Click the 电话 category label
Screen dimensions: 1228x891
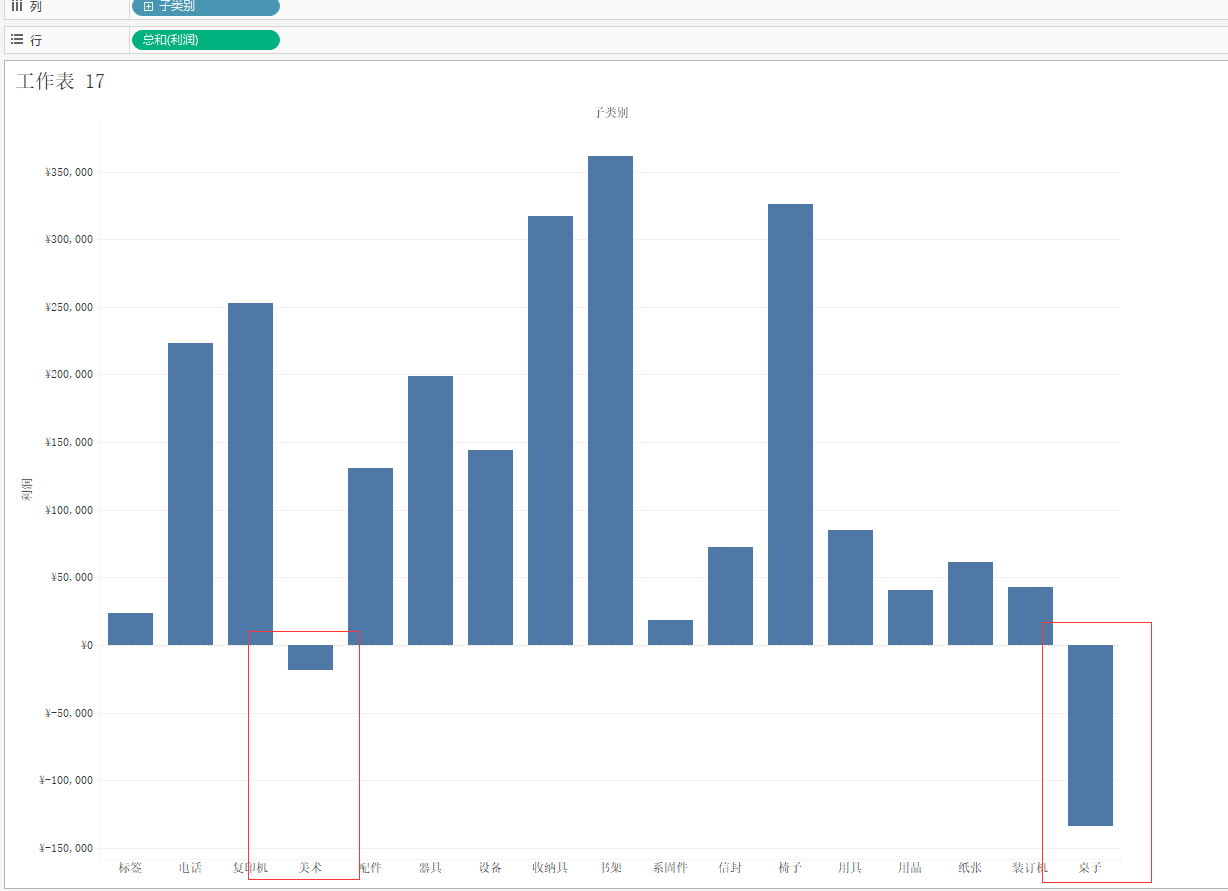click(x=190, y=867)
